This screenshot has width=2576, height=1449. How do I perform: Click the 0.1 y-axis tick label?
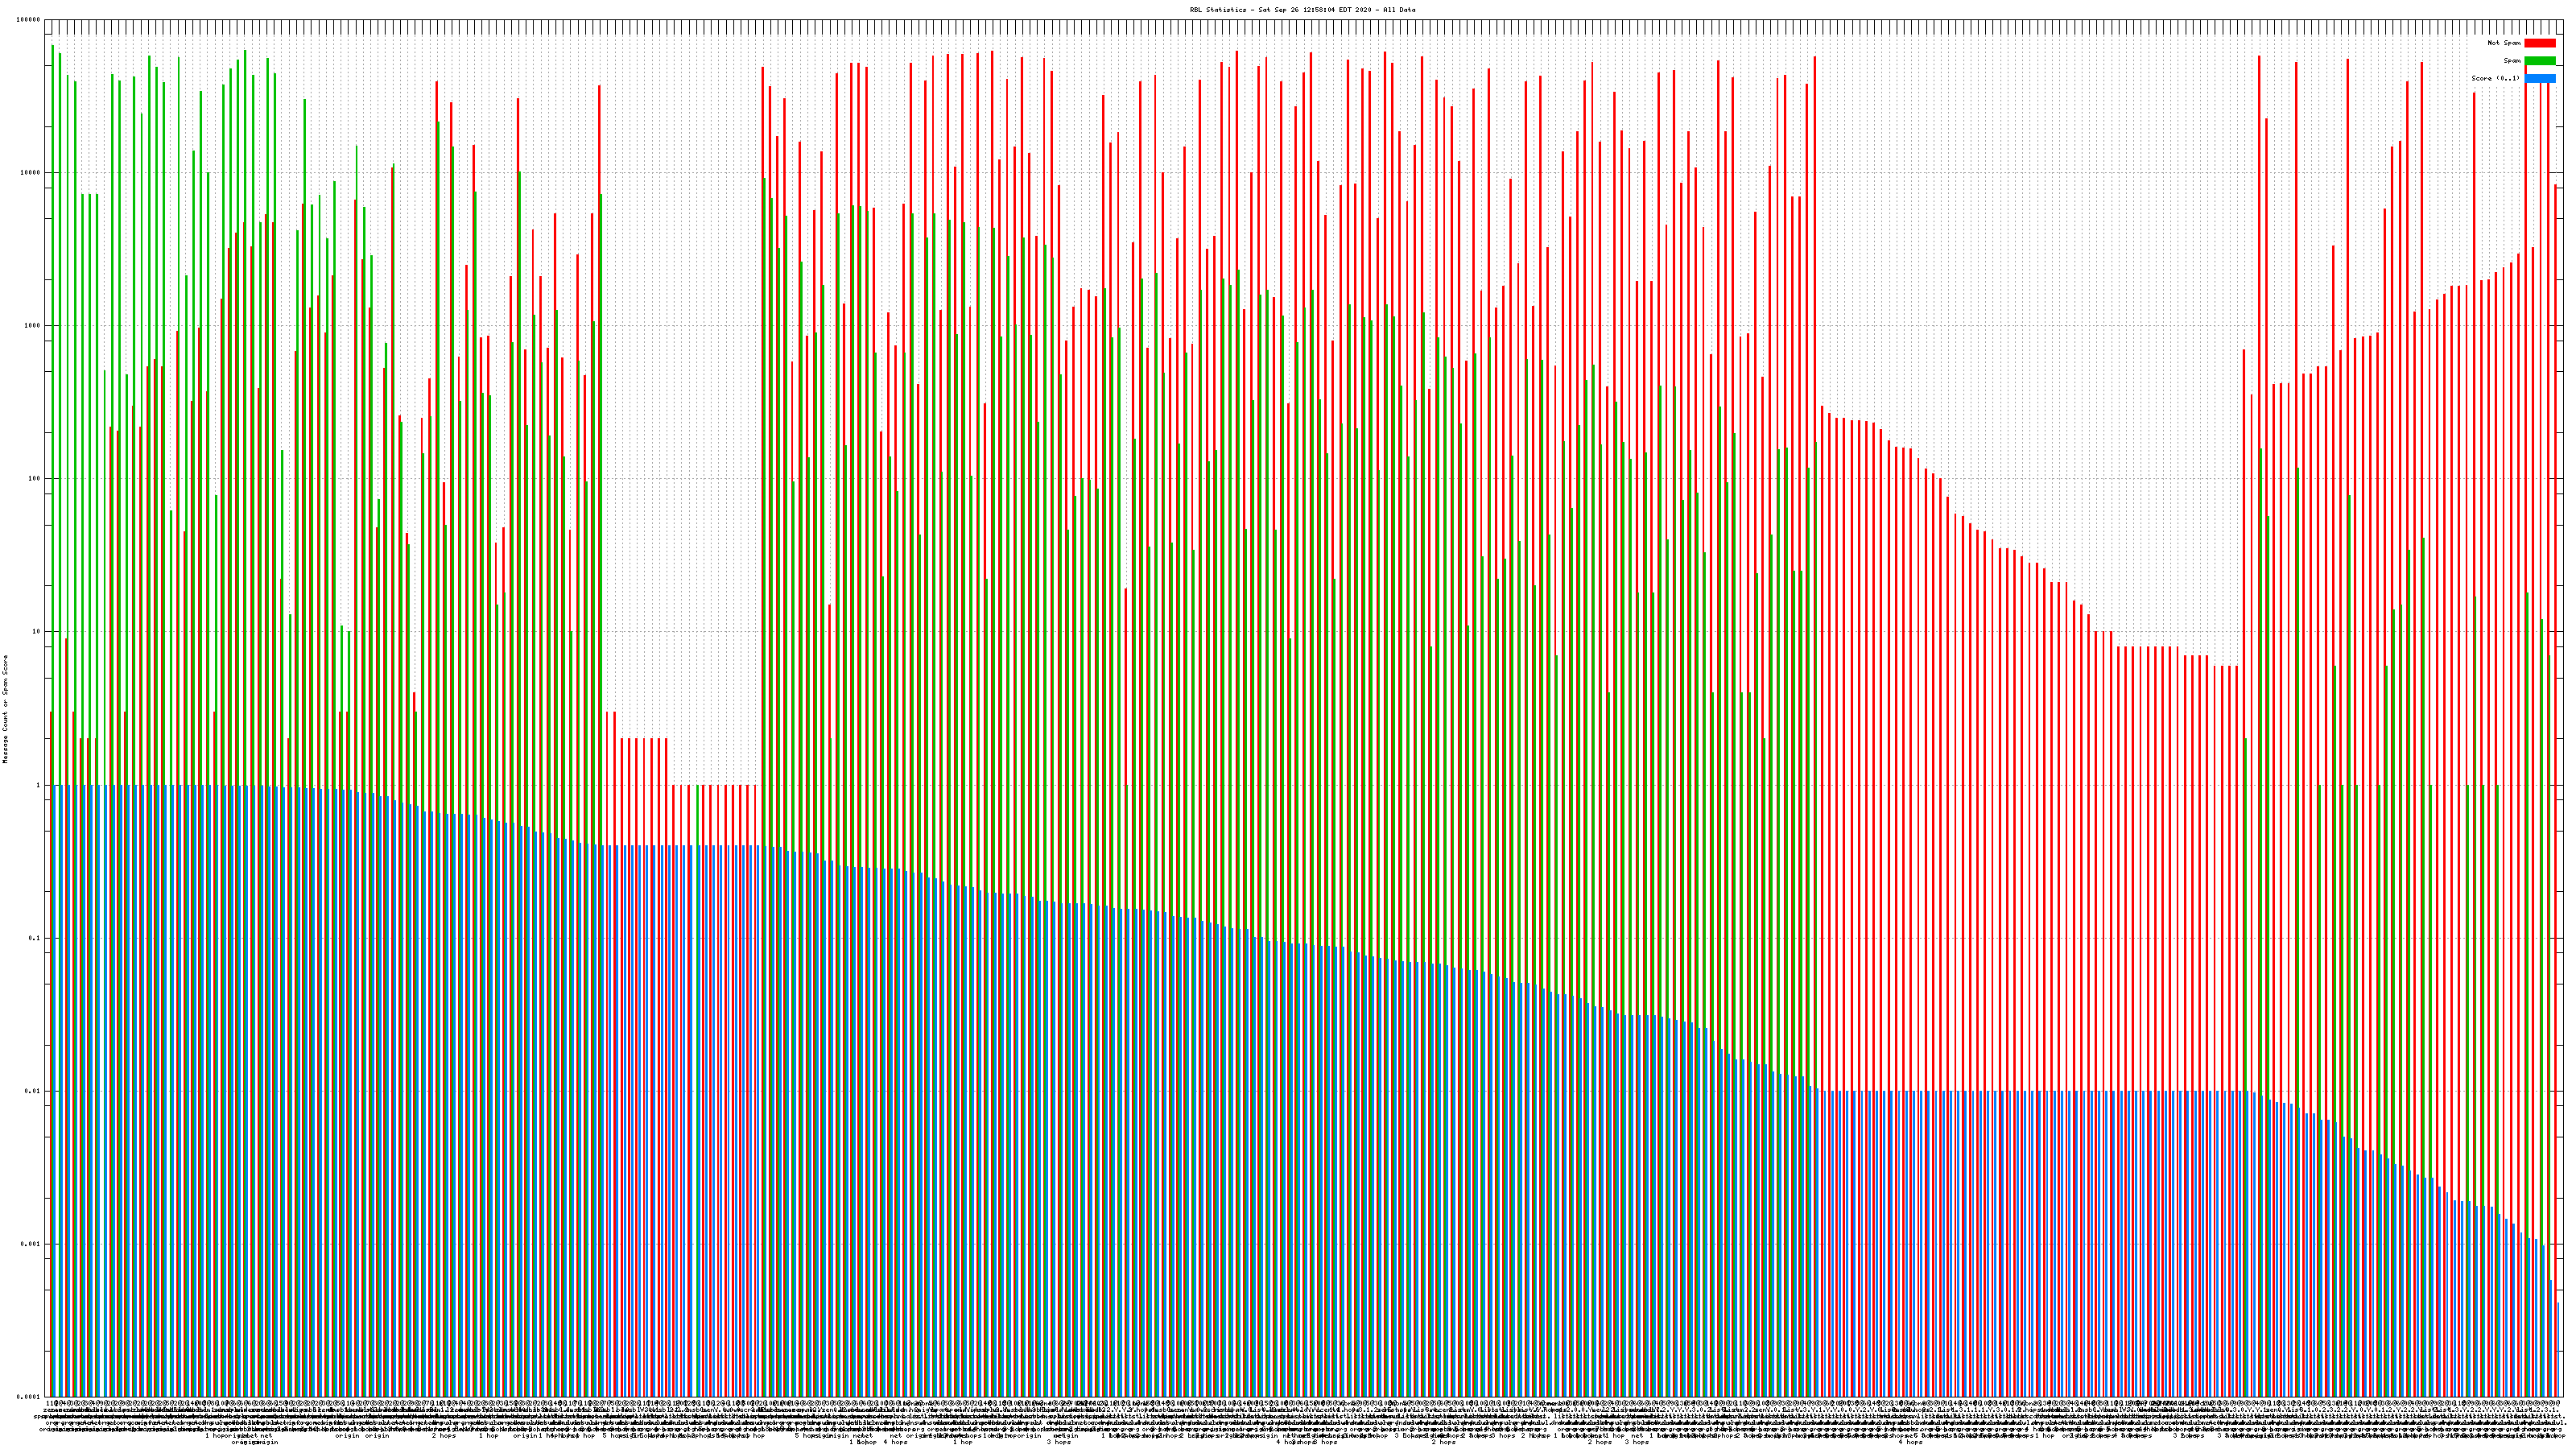[35, 938]
